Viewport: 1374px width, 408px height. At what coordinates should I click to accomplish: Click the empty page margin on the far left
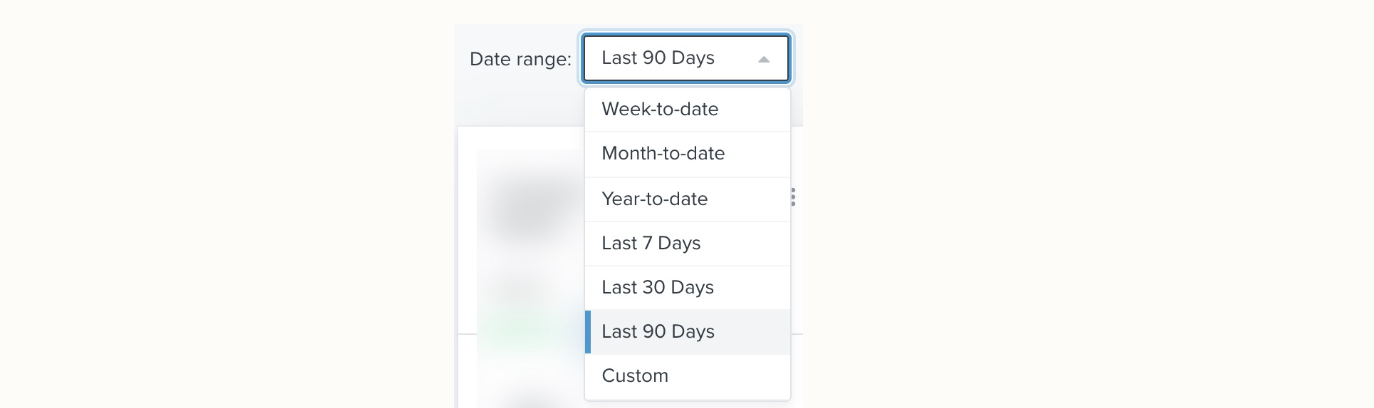click(x=200, y=200)
